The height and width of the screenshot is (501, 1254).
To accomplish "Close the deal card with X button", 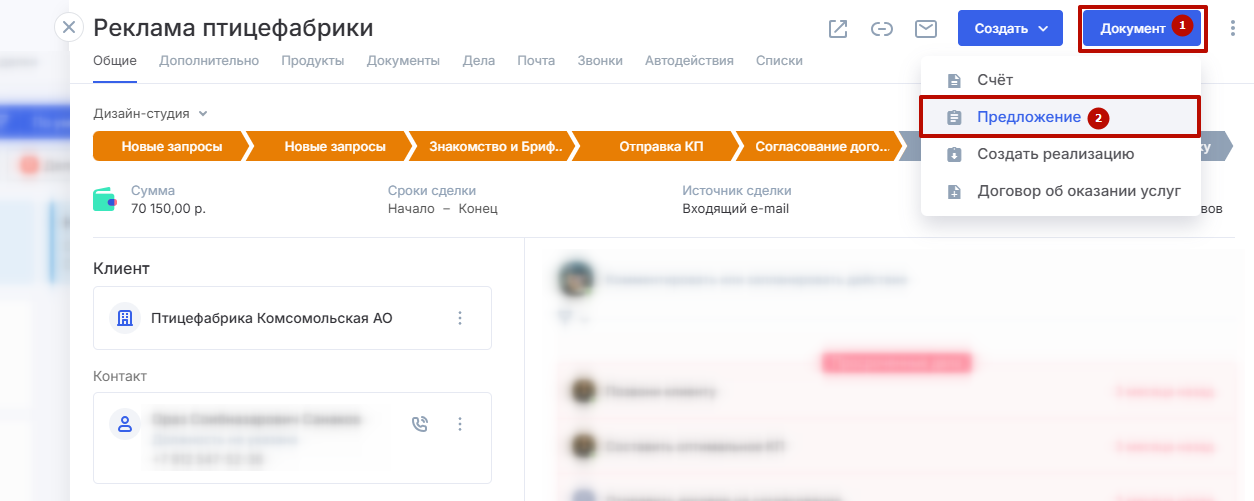I will tap(68, 28).
